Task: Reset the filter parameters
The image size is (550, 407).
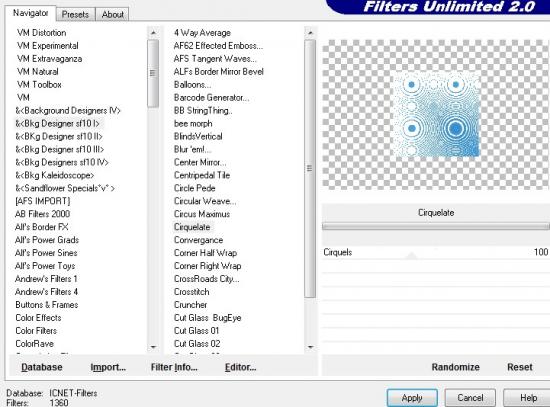Action: tap(520, 367)
